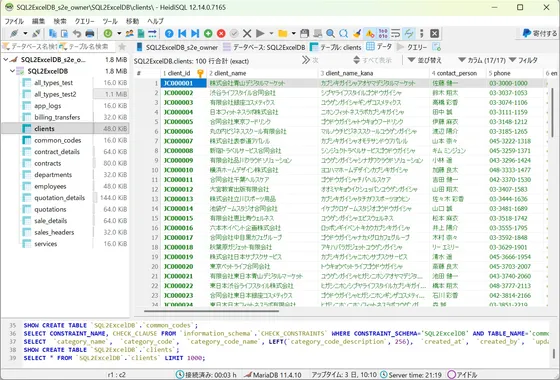Run the query with the play icon
Viewport: 560px width, 380px height.
tap(260, 34)
